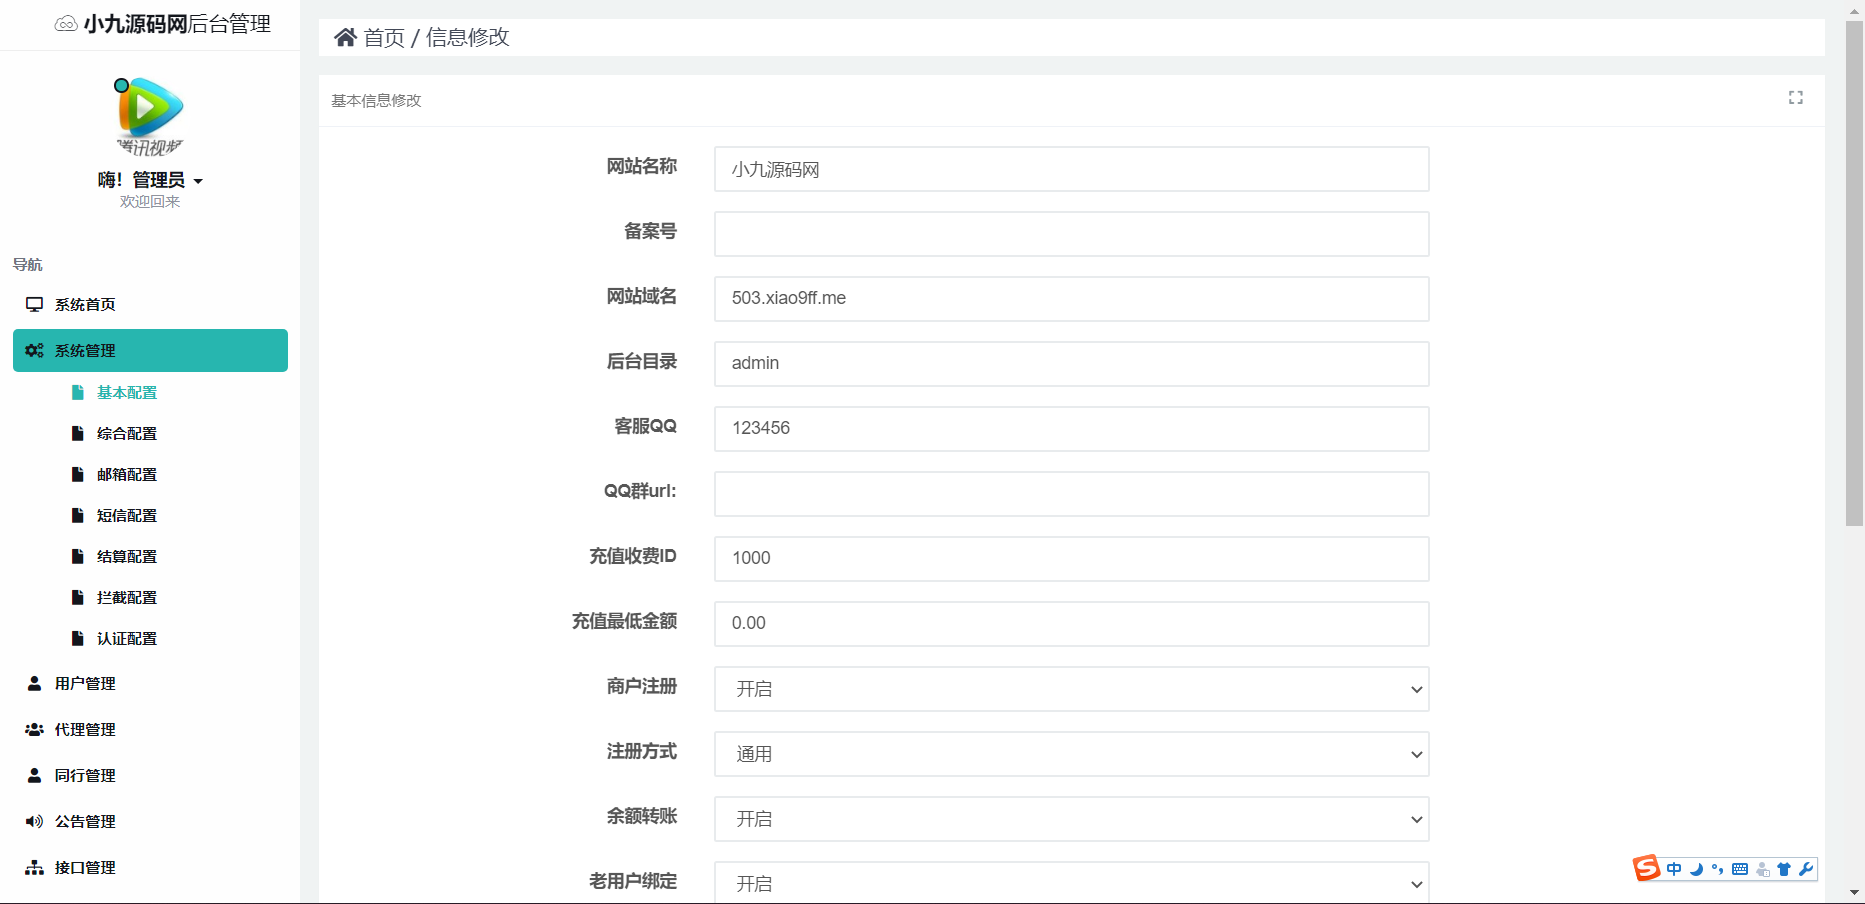Select the 拦截配置 submenu item
Image resolution: width=1865 pixels, height=904 pixels.
127,597
